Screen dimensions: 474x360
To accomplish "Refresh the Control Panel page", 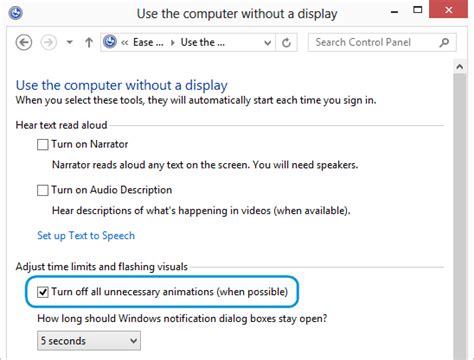I will click(286, 43).
